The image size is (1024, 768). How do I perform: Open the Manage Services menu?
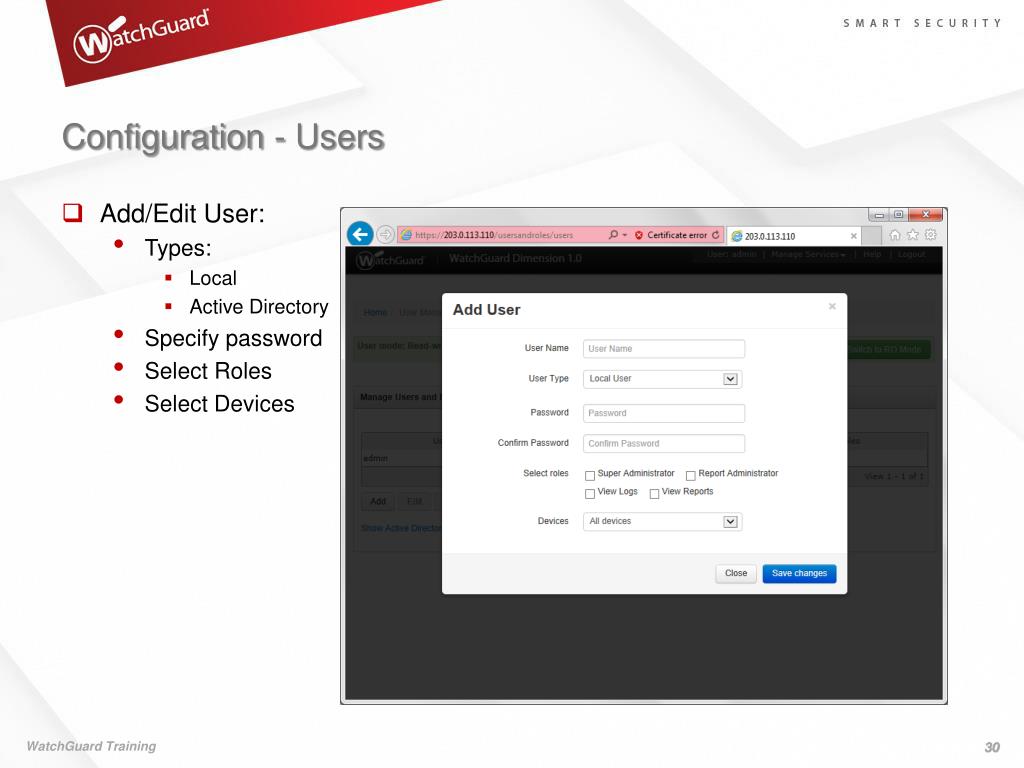808,254
